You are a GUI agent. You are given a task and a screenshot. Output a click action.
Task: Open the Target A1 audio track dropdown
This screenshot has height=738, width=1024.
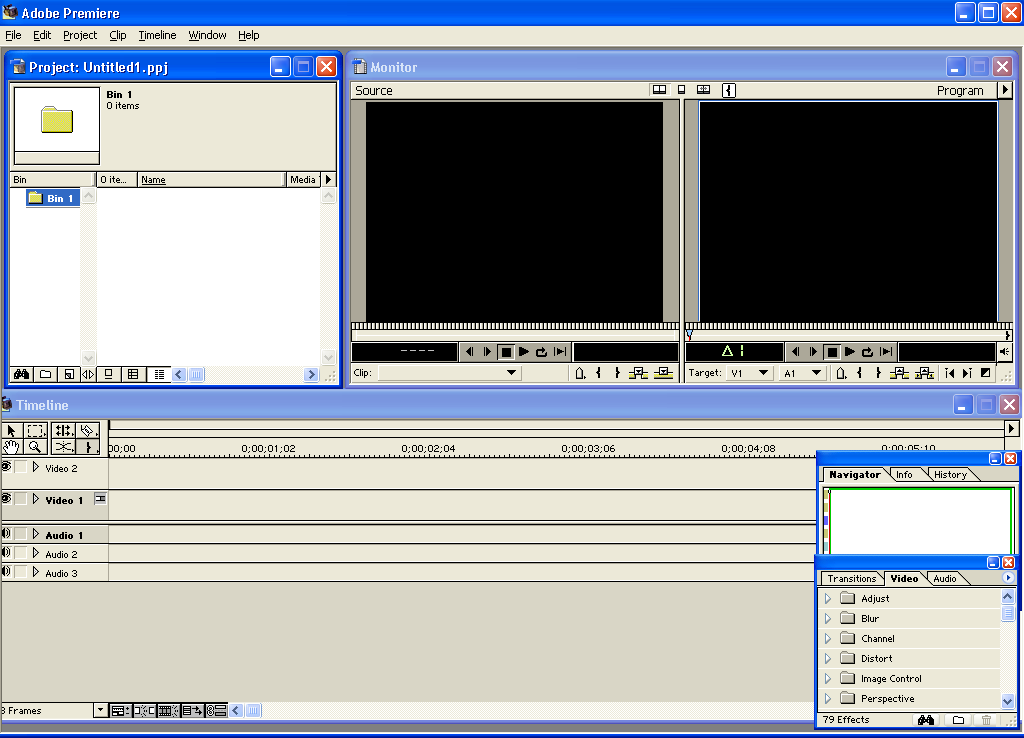802,373
